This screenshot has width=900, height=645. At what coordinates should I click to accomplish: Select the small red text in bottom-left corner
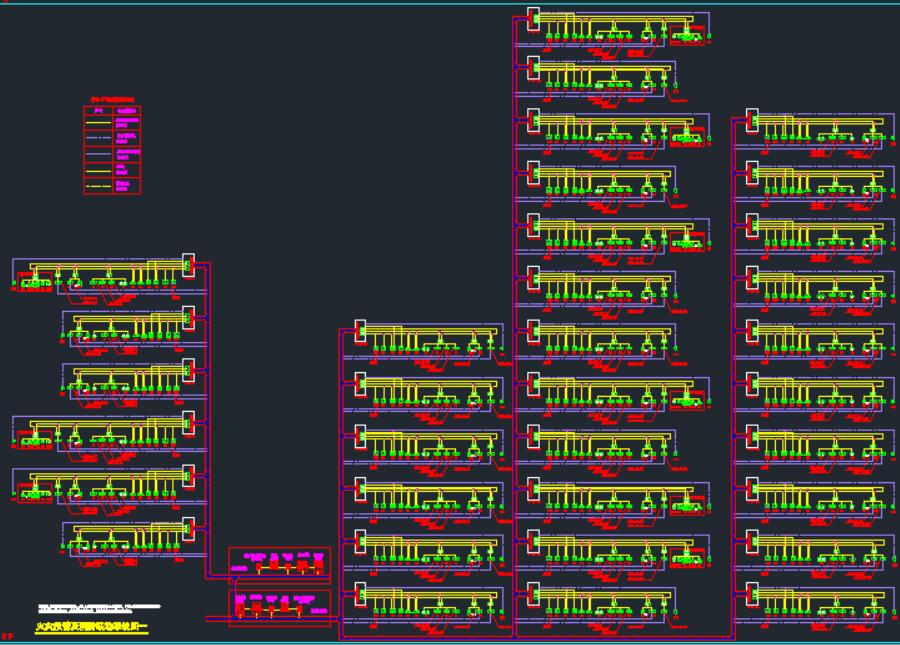8,635
